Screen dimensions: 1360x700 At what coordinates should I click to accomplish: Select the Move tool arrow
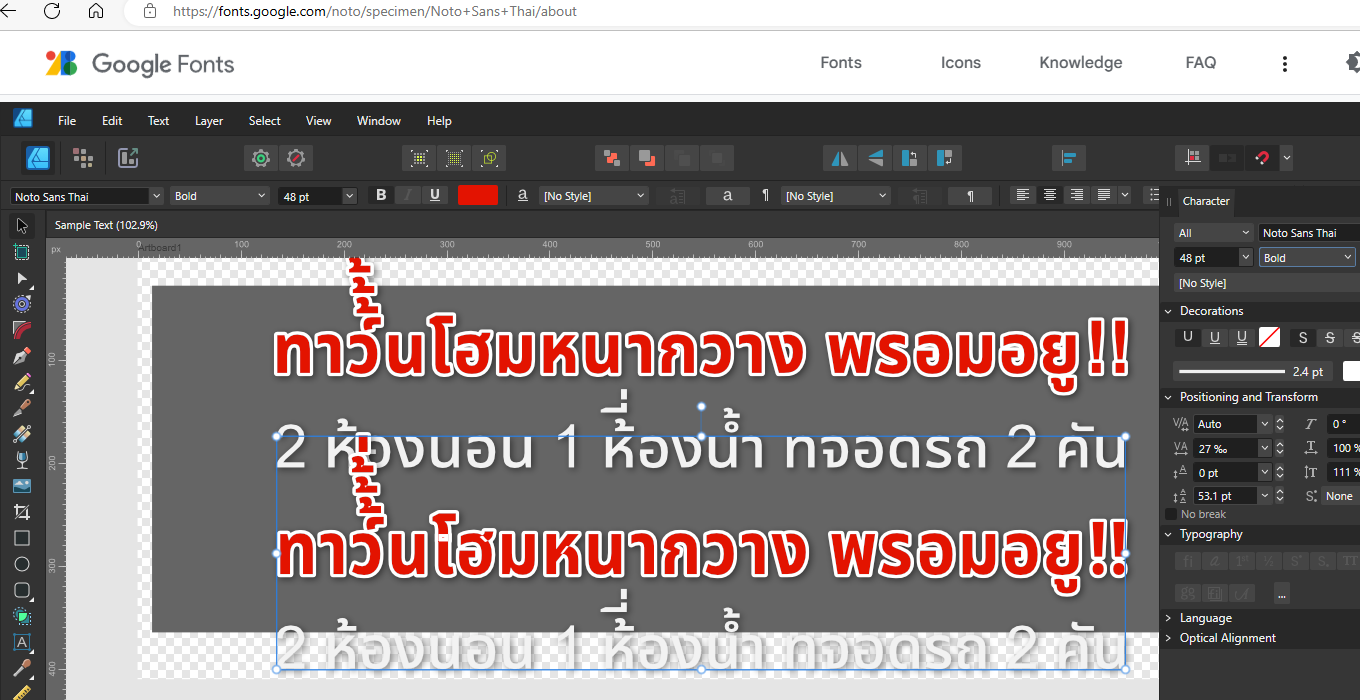[x=22, y=225]
